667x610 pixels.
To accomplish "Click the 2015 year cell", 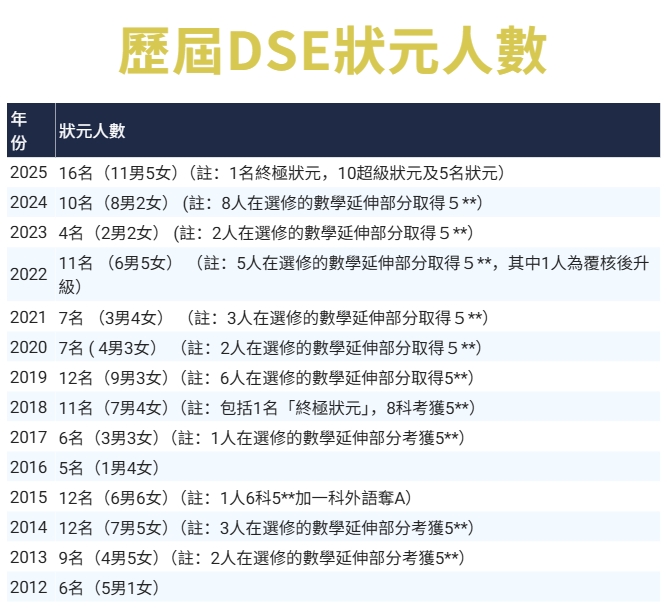I will (31, 497).
